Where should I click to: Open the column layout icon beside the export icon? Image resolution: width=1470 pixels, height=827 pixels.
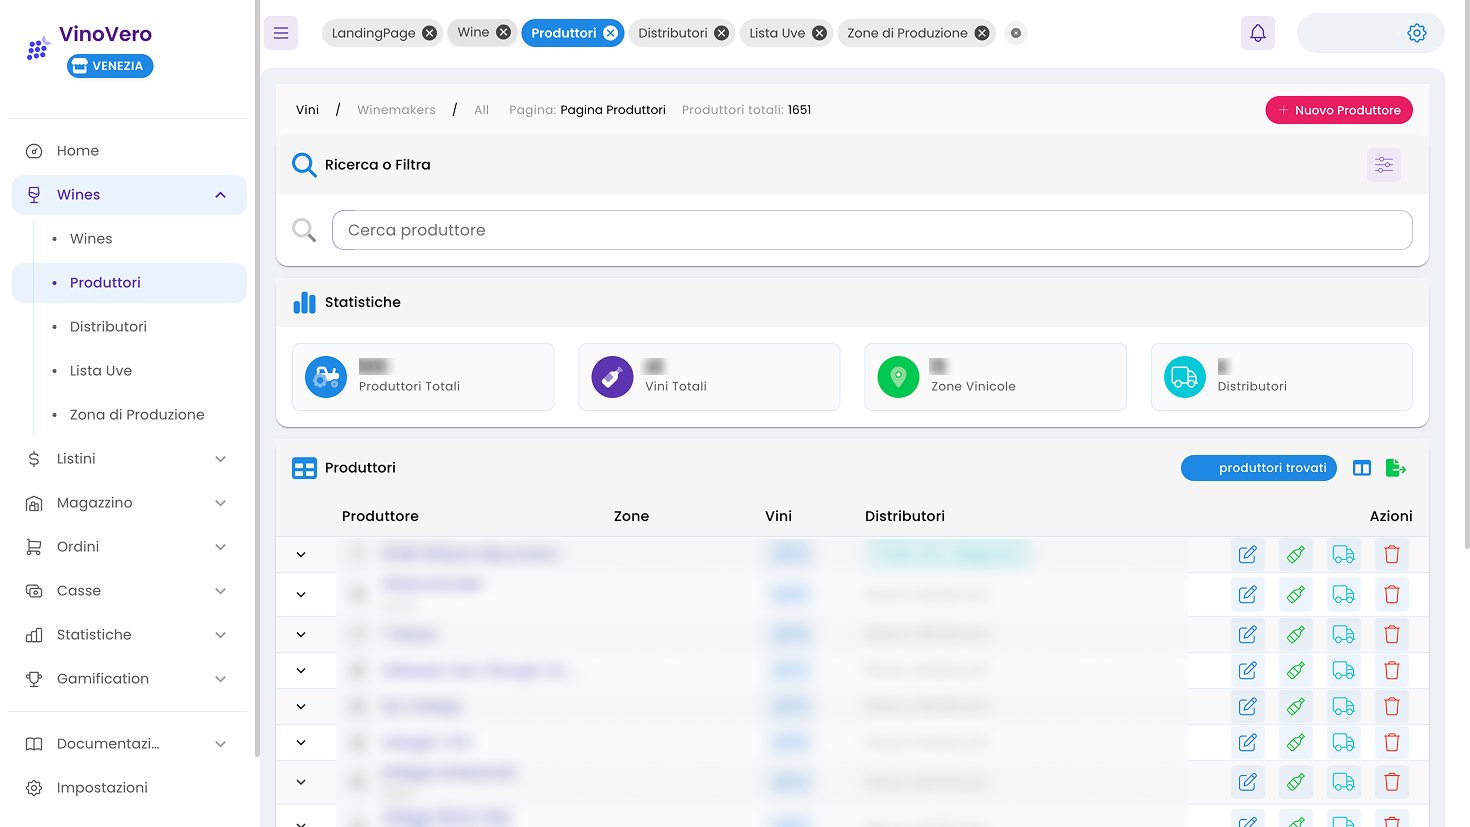(x=1361, y=467)
